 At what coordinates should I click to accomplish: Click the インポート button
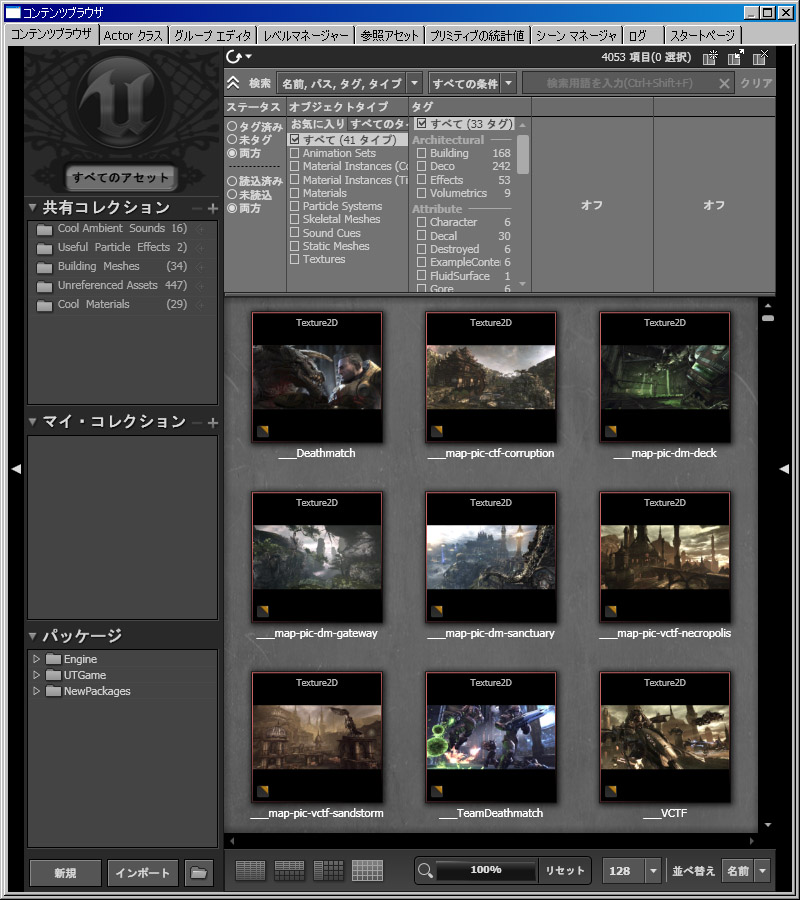pyautogui.click(x=143, y=873)
